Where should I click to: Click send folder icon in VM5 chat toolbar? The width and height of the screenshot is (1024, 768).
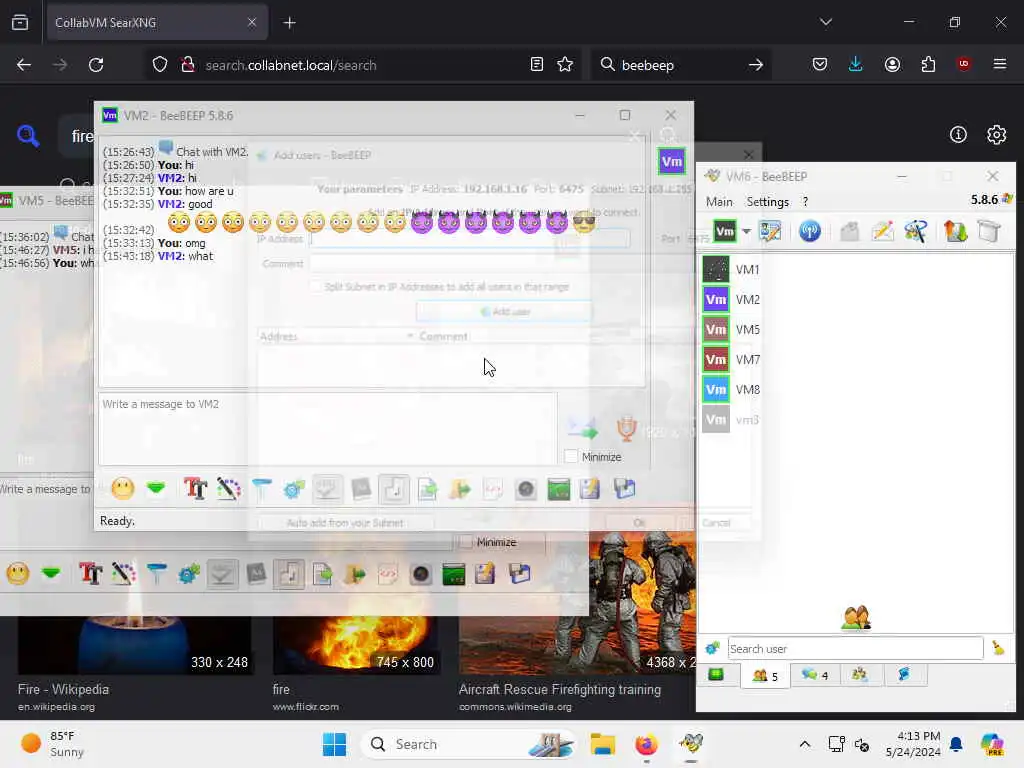pos(355,574)
